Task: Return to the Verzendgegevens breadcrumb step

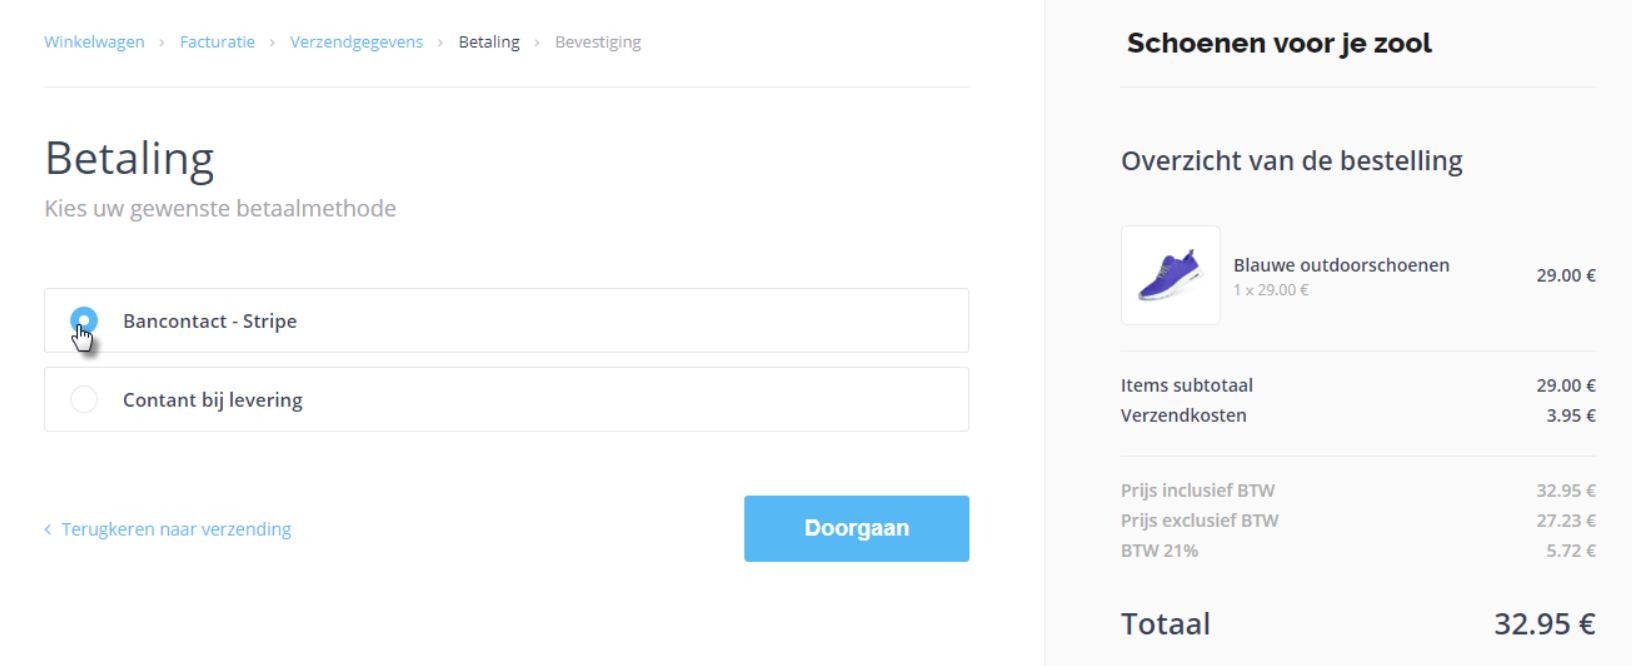Action: (x=356, y=42)
